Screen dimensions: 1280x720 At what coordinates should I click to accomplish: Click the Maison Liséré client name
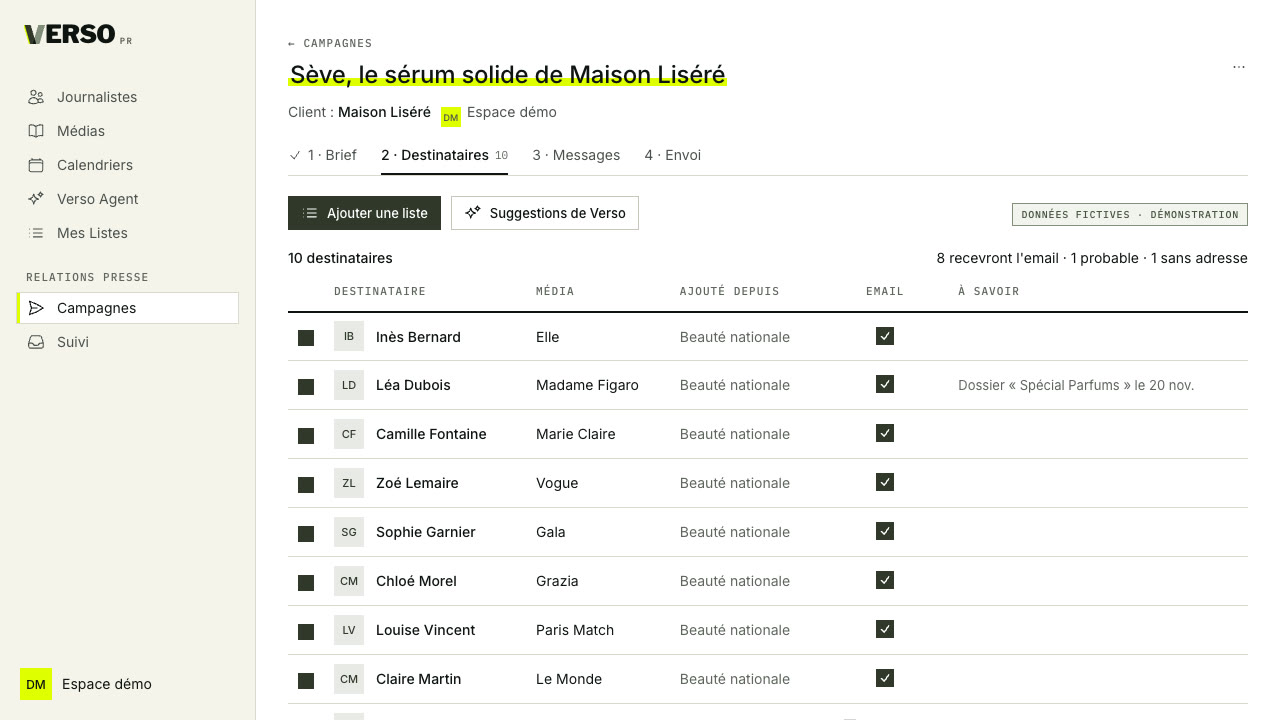coord(384,112)
